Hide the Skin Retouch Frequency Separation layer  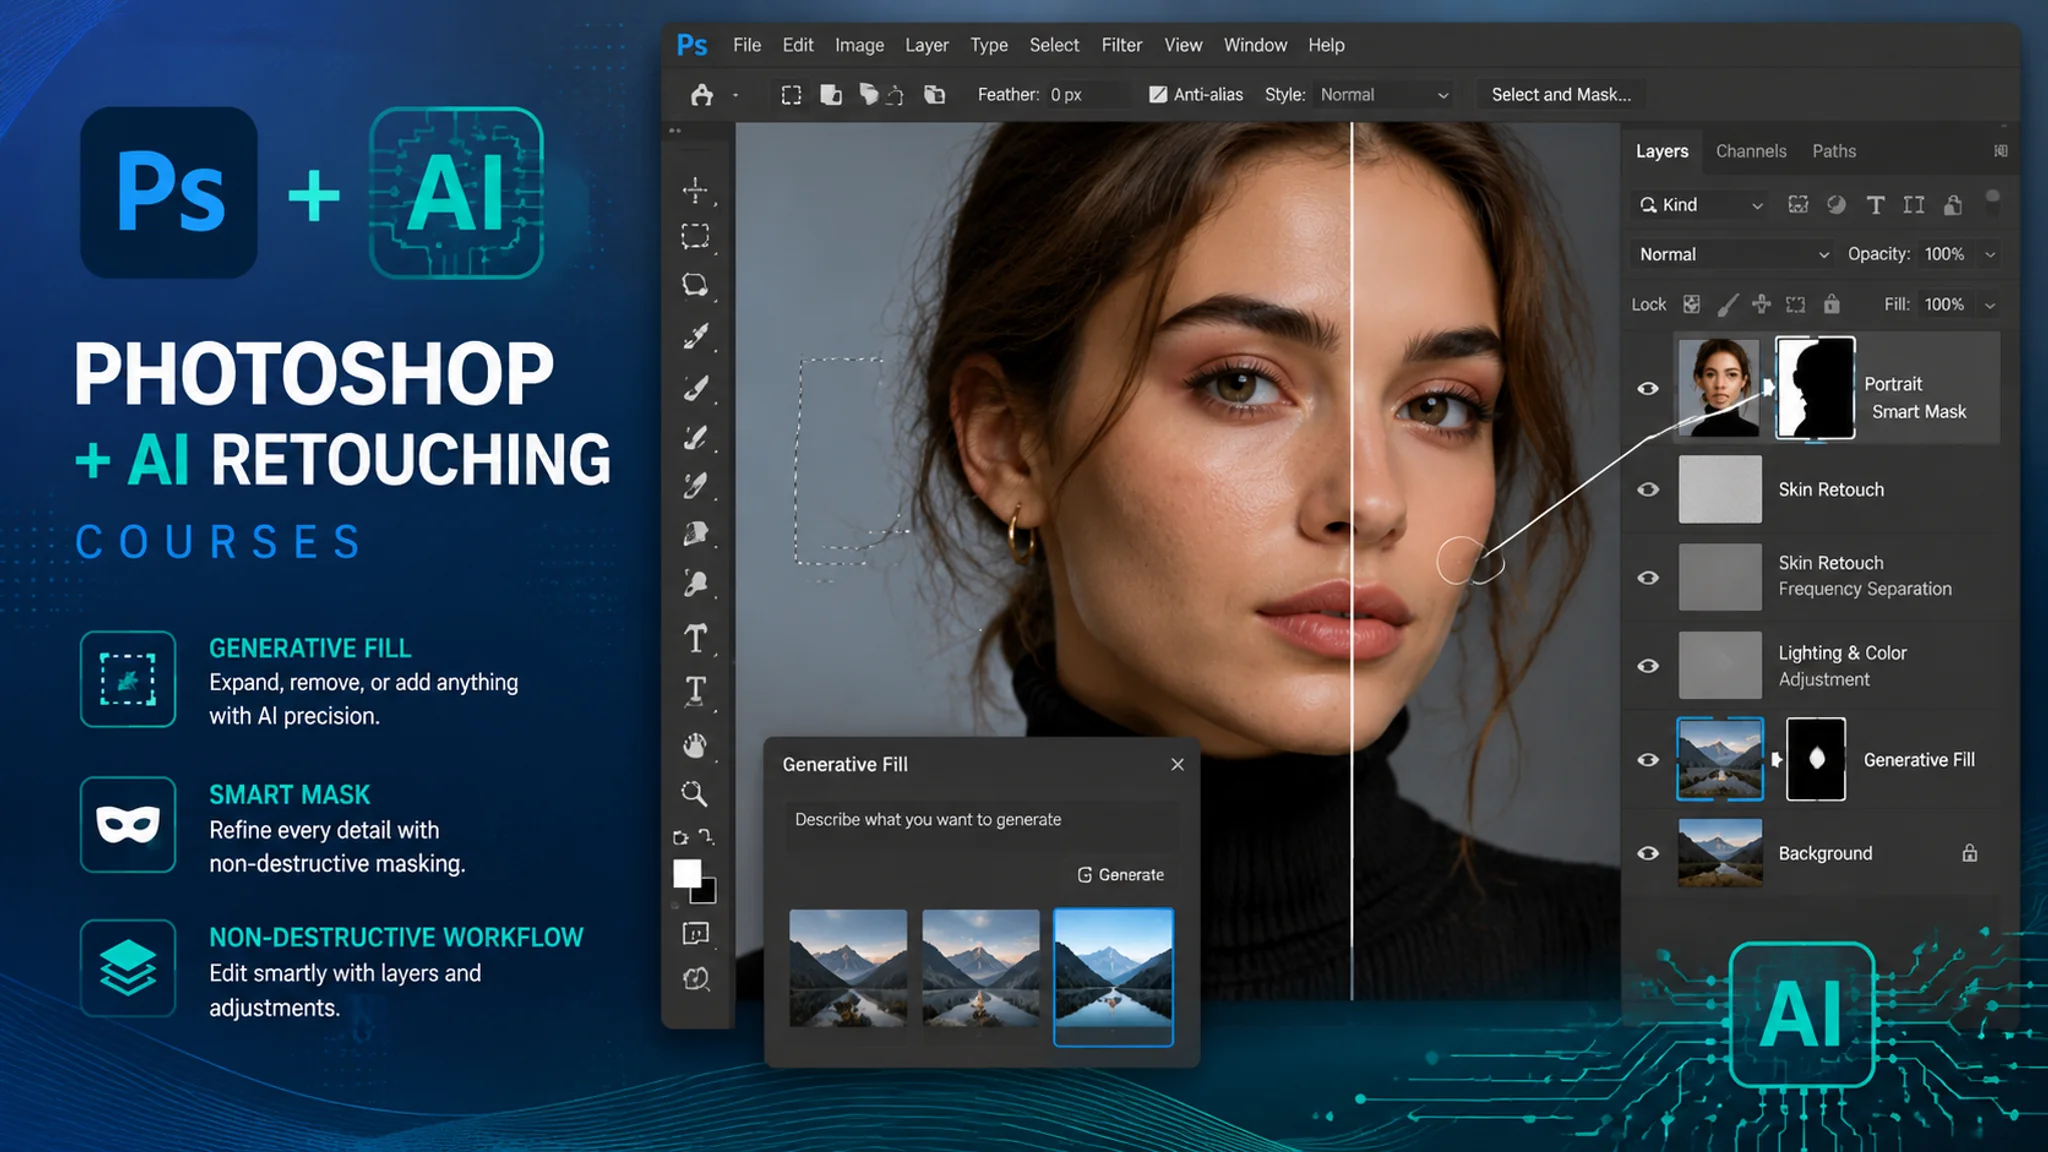[1648, 578]
